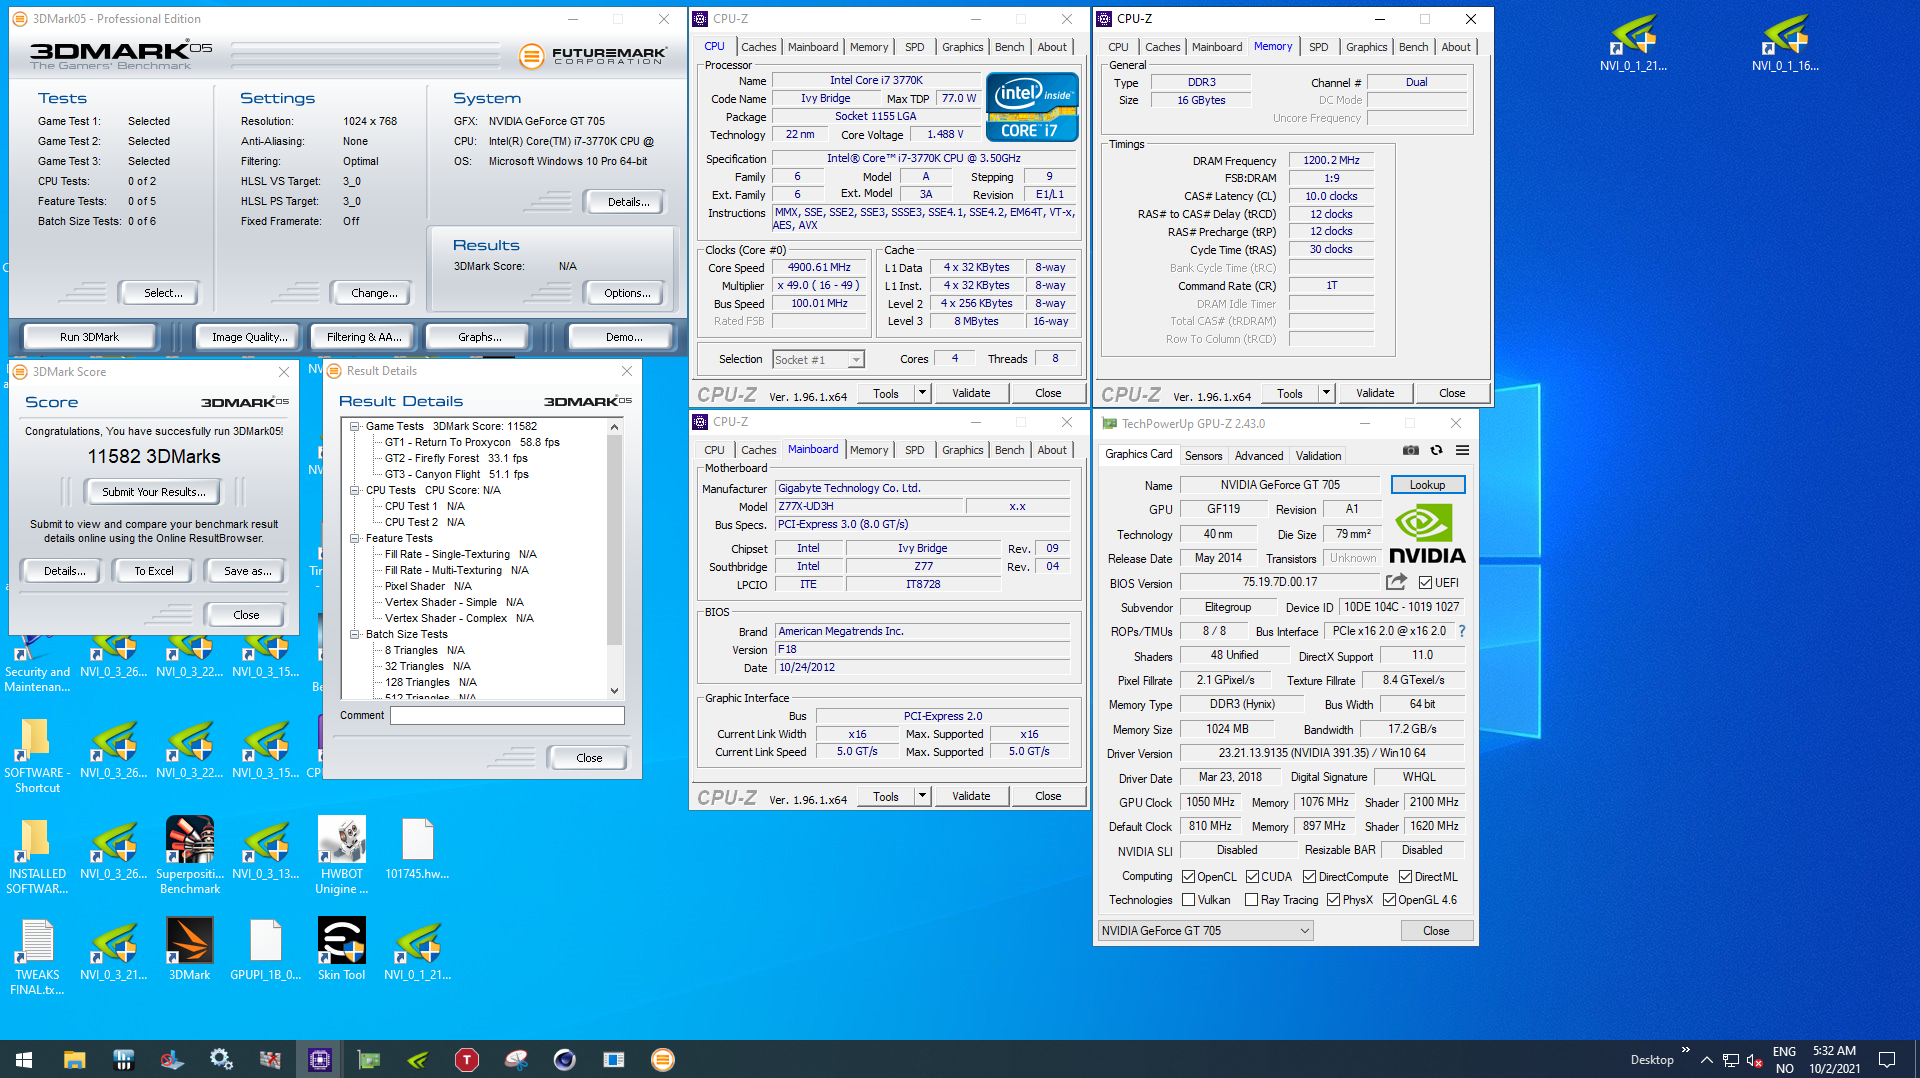Screen dimensions: 1920x1078
Task: Click the purple CPU-Z taskbar icon
Action: pos(320,1059)
